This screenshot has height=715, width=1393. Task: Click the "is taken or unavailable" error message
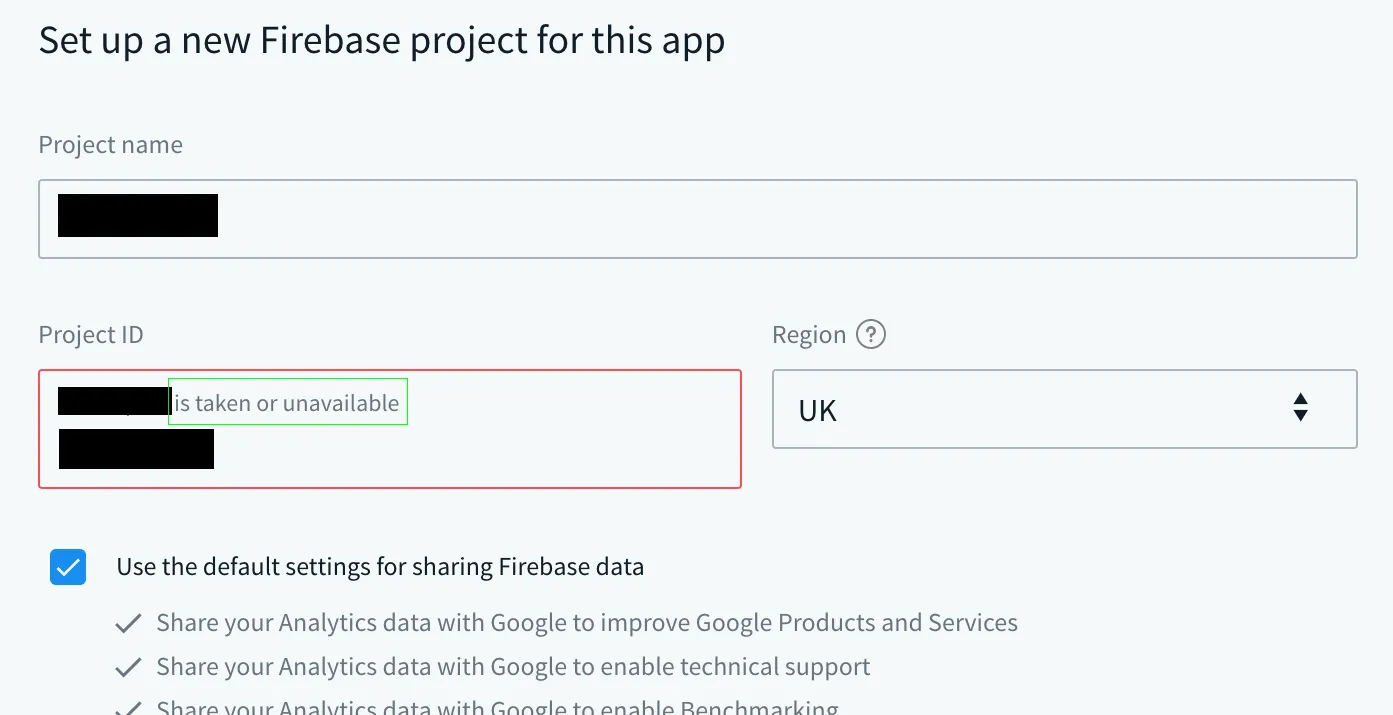click(x=288, y=402)
